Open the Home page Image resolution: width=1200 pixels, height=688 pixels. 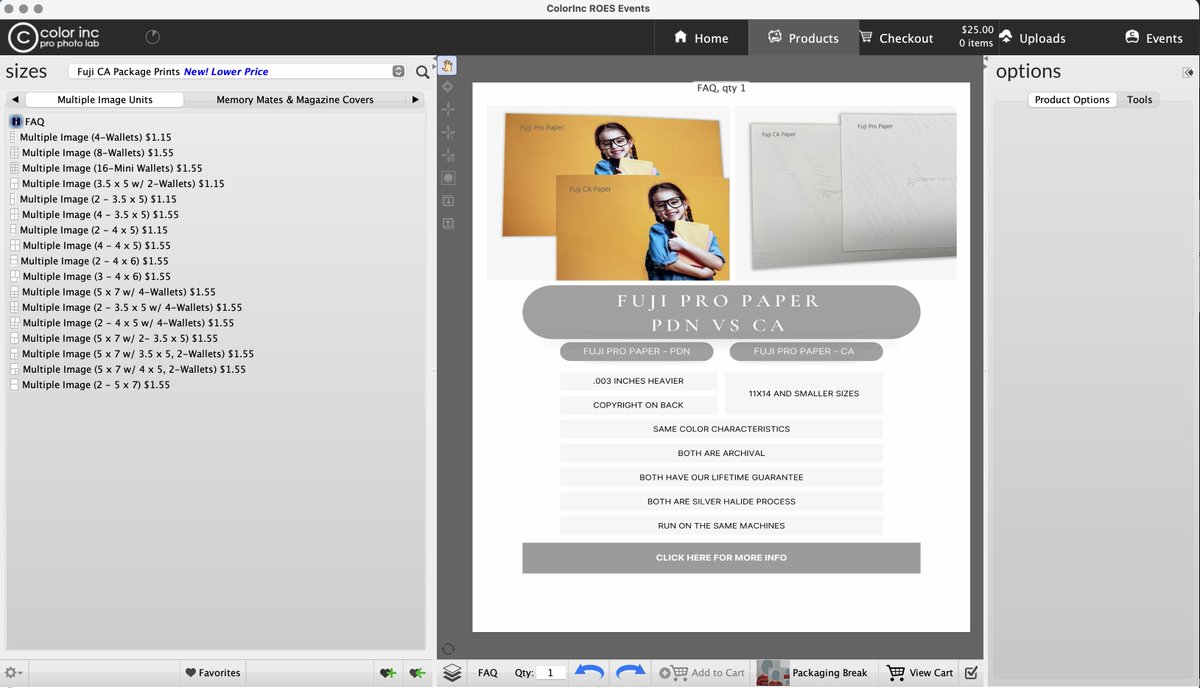pos(701,38)
